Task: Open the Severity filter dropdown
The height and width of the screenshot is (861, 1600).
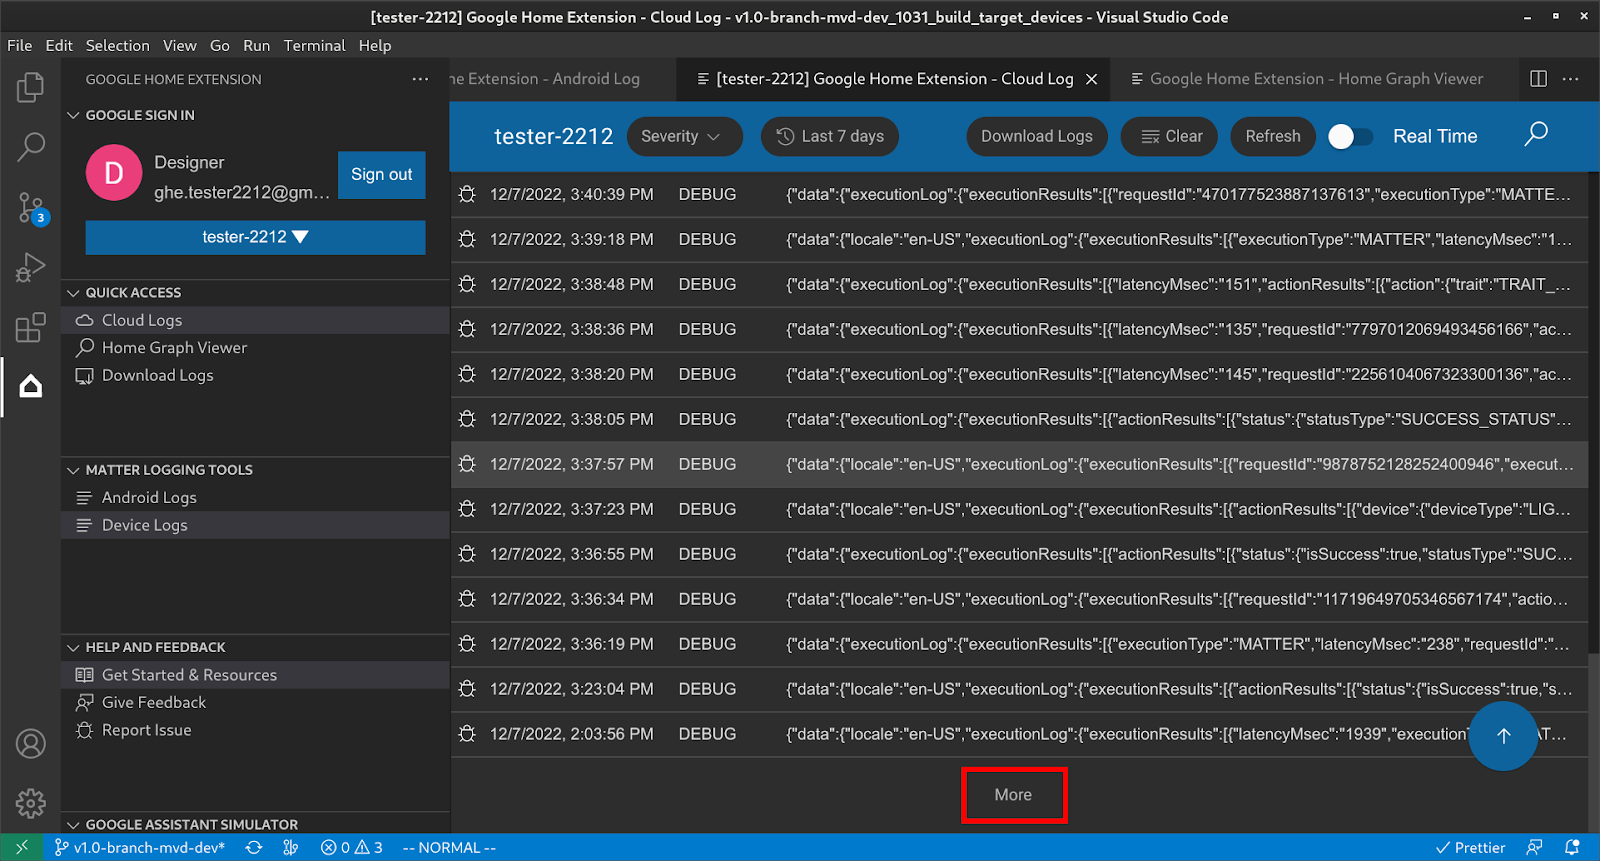Action: (x=683, y=137)
